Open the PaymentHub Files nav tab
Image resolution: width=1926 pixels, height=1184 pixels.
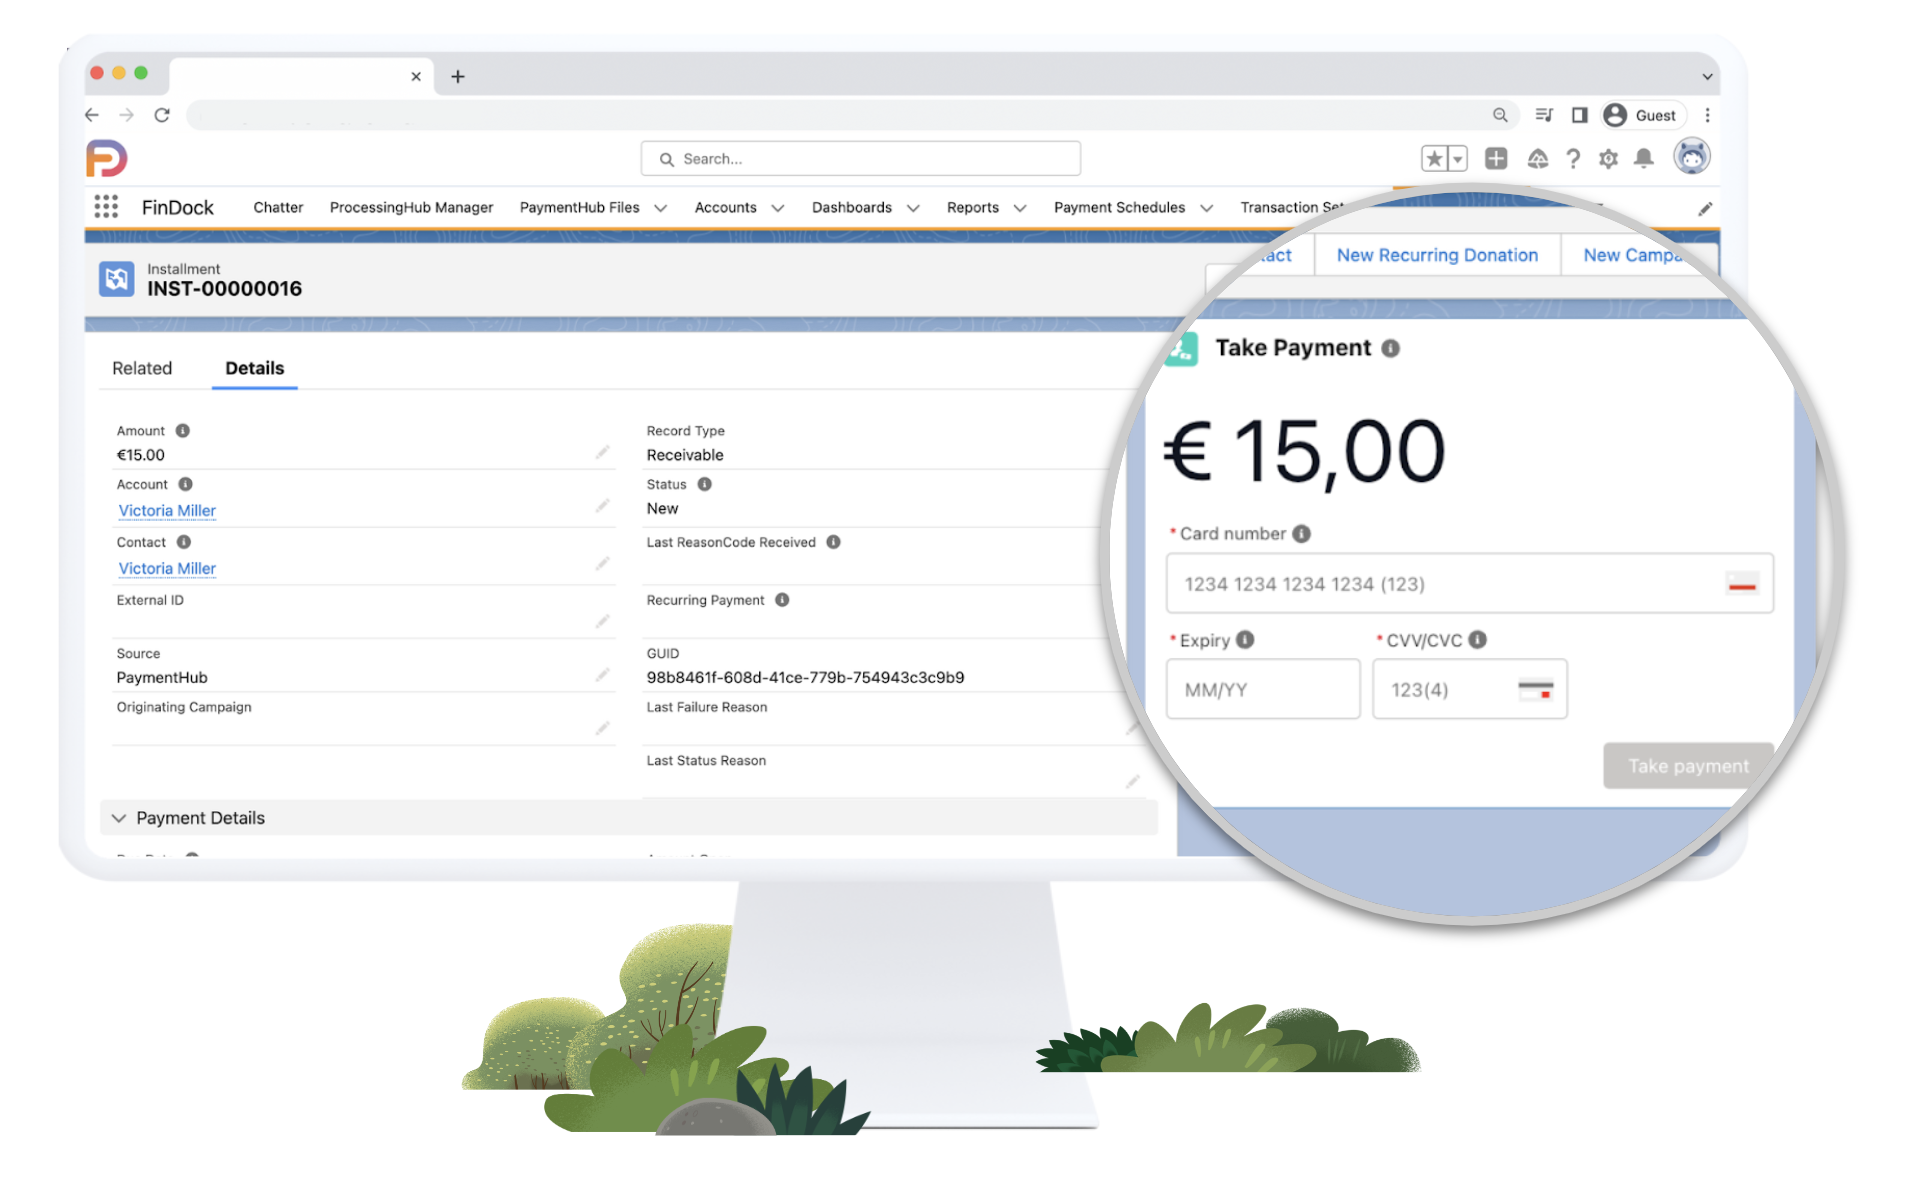coord(579,207)
